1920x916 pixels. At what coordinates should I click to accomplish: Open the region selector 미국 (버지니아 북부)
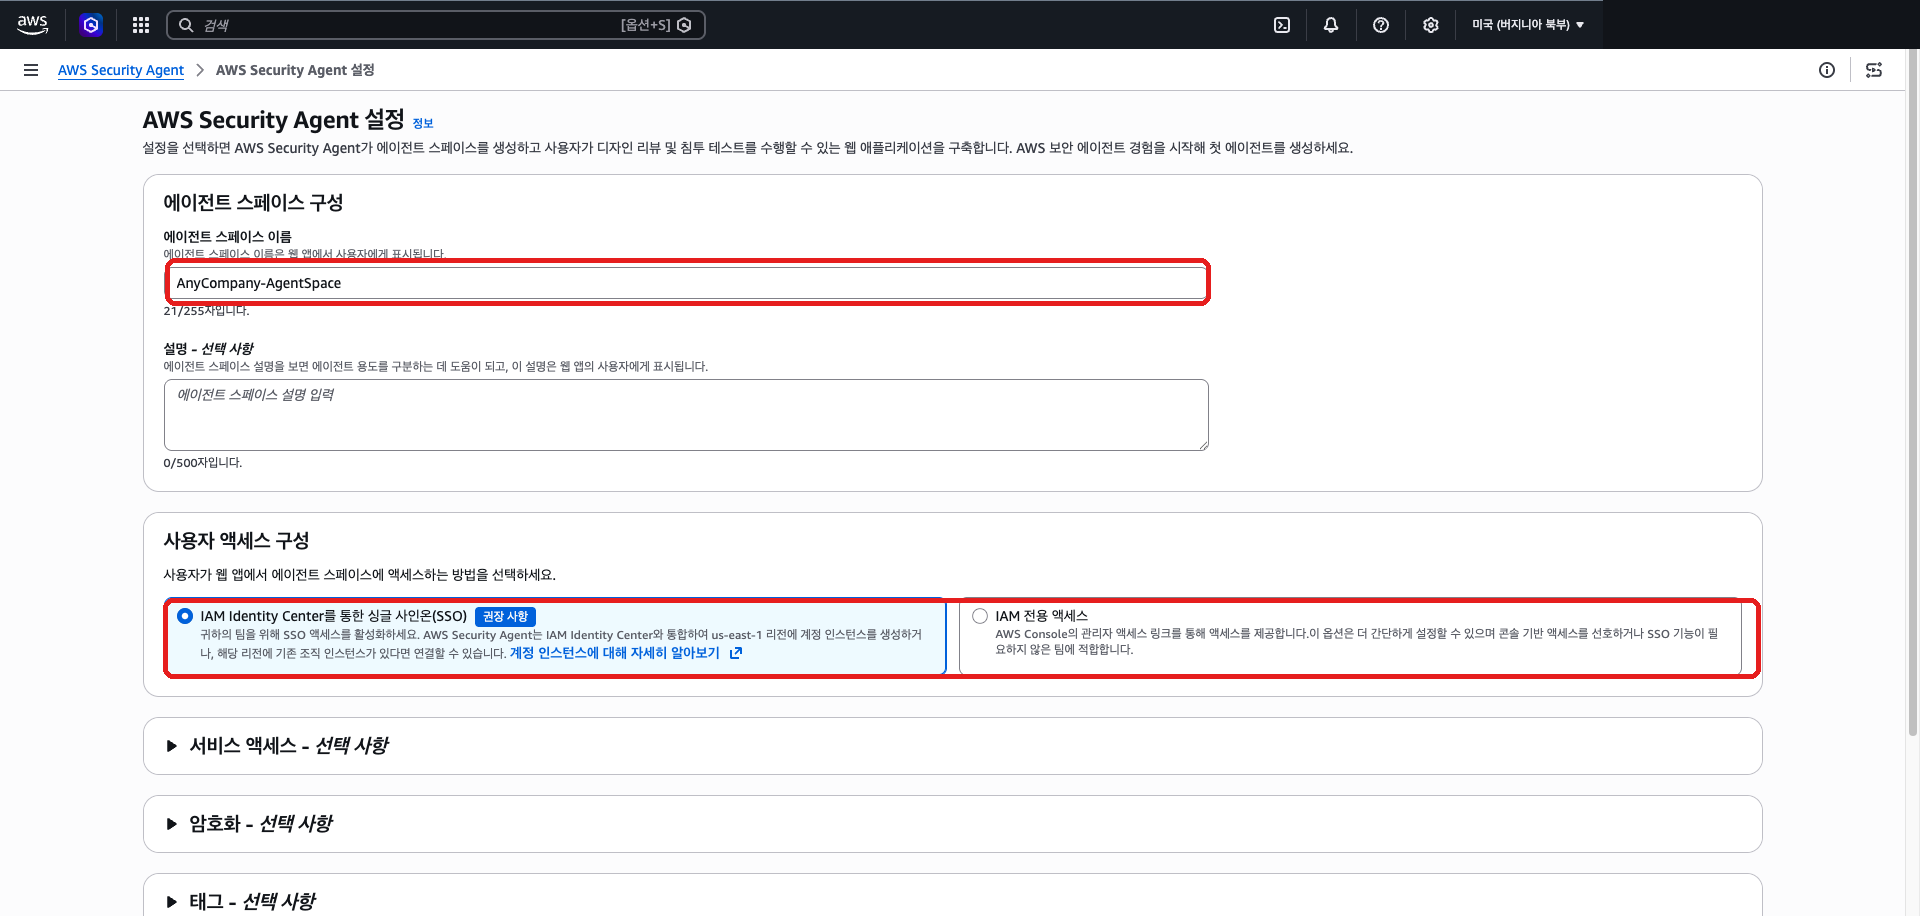(x=1528, y=25)
